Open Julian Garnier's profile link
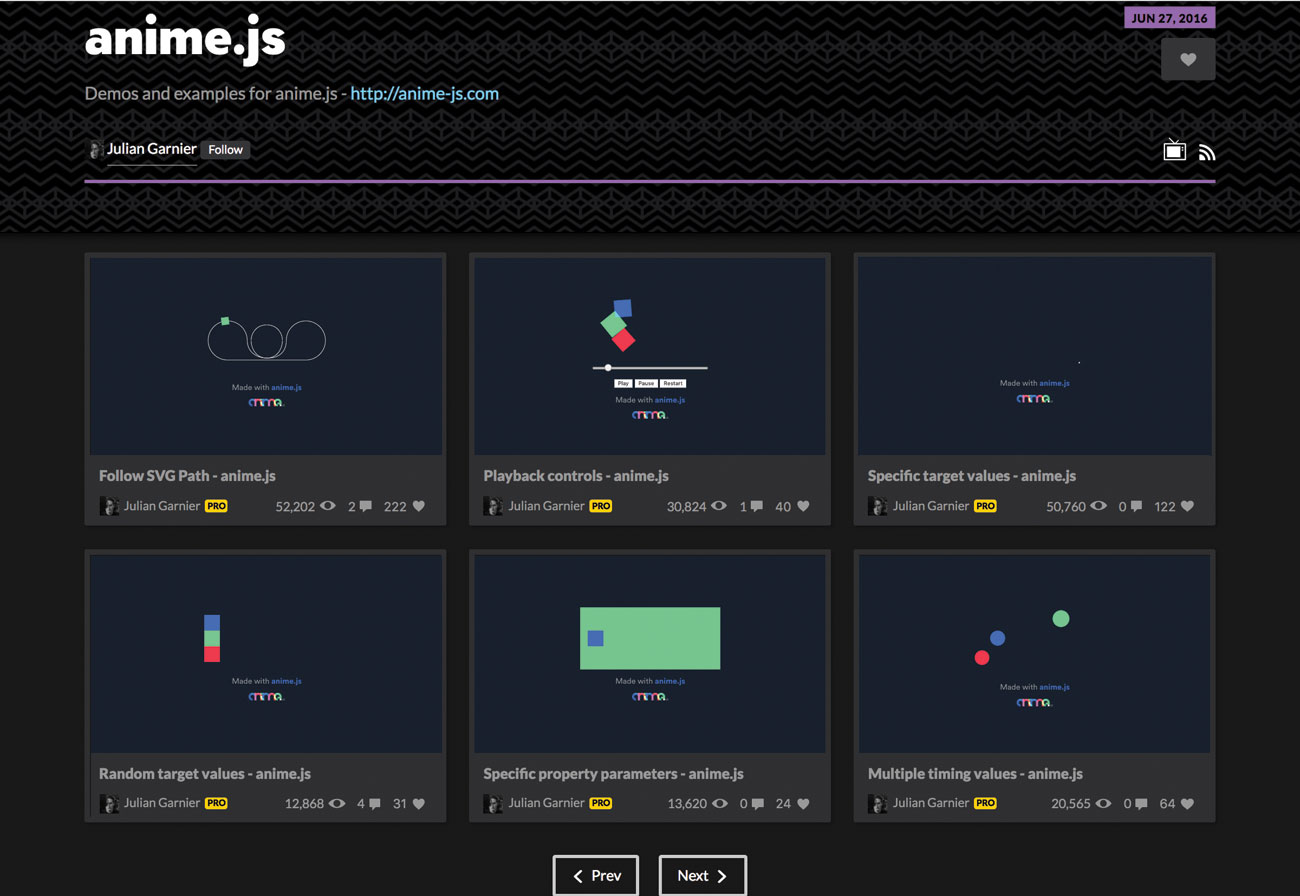The width and height of the screenshot is (1300, 896). coord(153,148)
